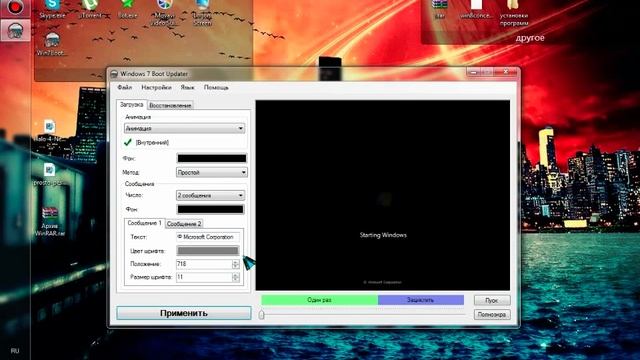Click the Применить button
The image size is (640, 360).
184,313
